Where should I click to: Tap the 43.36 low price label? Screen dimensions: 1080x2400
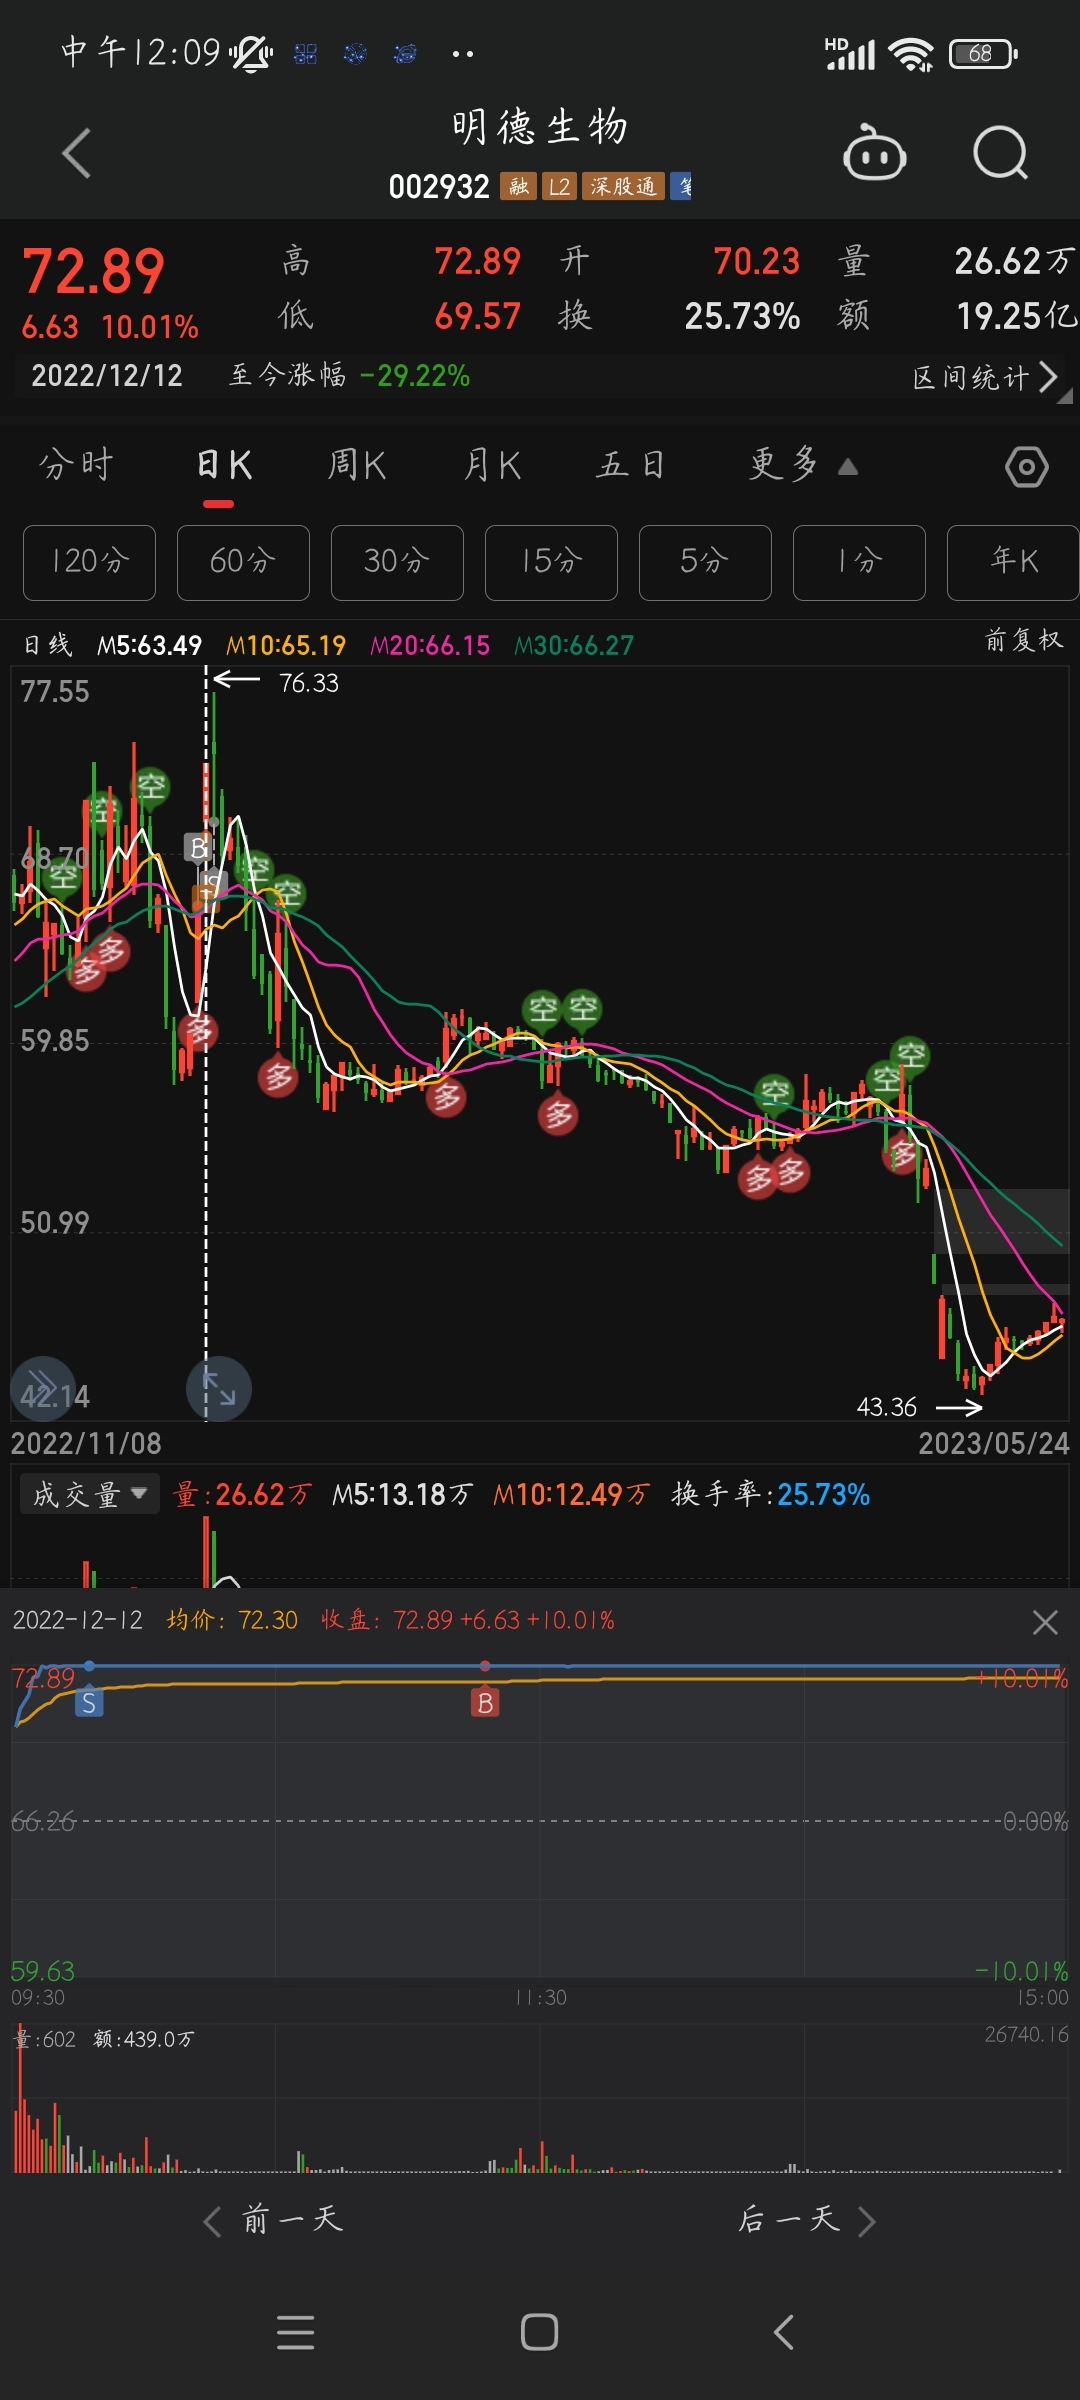click(886, 1407)
